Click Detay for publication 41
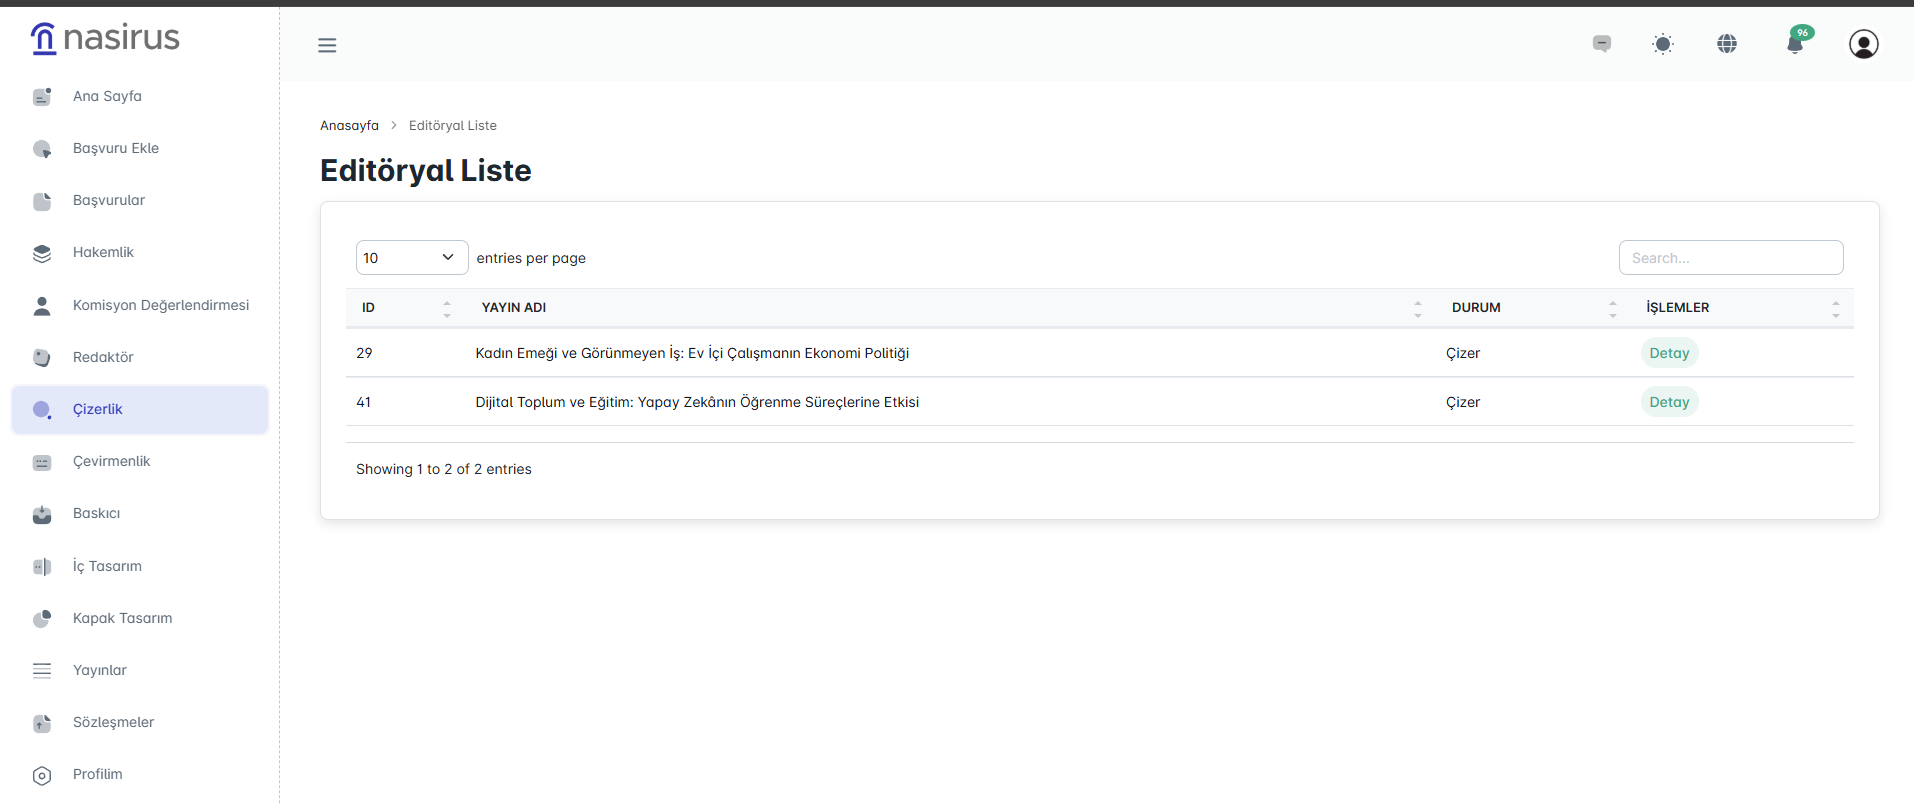The width and height of the screenshot is (1914, 805). tap(1669, 402)
